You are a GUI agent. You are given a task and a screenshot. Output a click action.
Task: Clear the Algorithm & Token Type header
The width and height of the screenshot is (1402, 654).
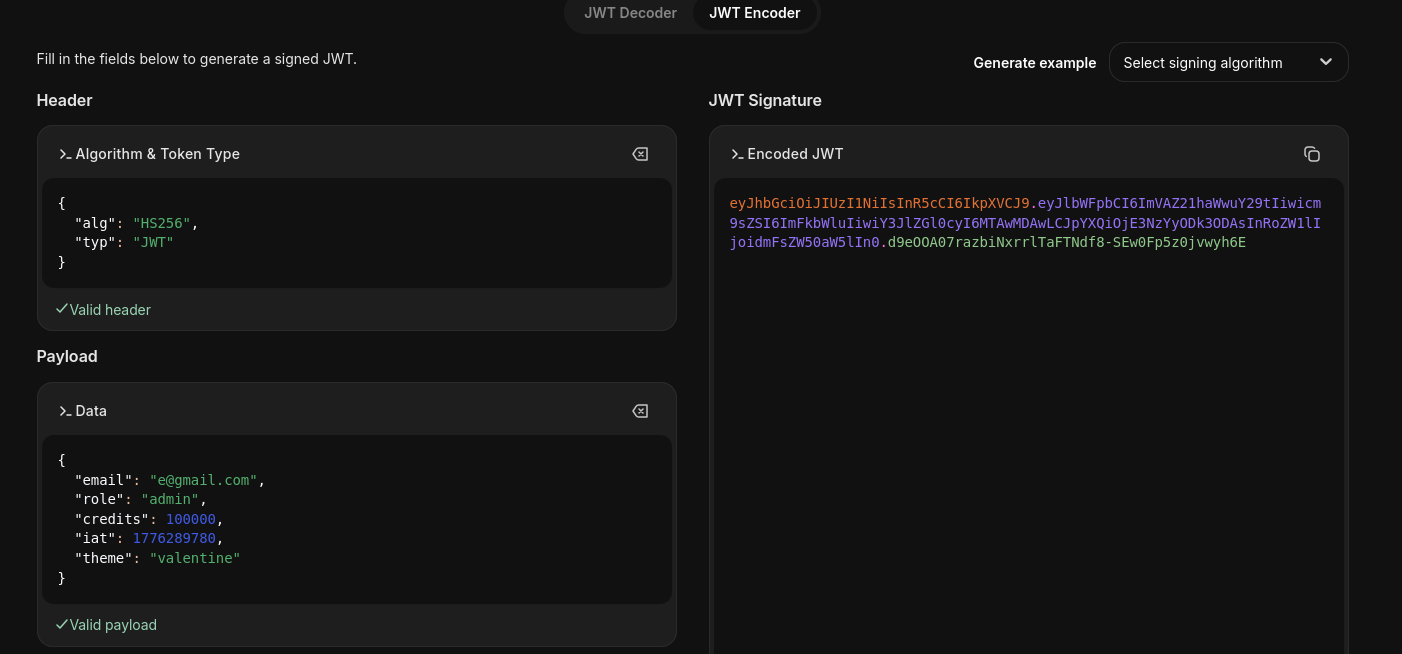point(640,154)
